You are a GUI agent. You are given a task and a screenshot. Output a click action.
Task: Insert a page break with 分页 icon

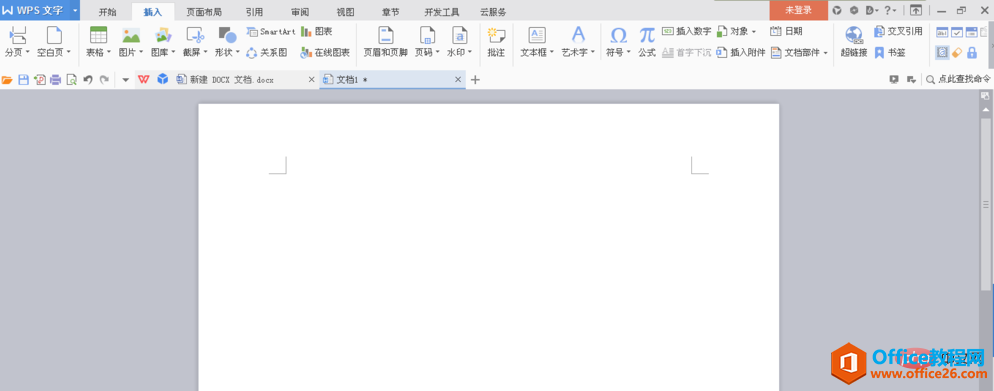[x=17, y=35]
